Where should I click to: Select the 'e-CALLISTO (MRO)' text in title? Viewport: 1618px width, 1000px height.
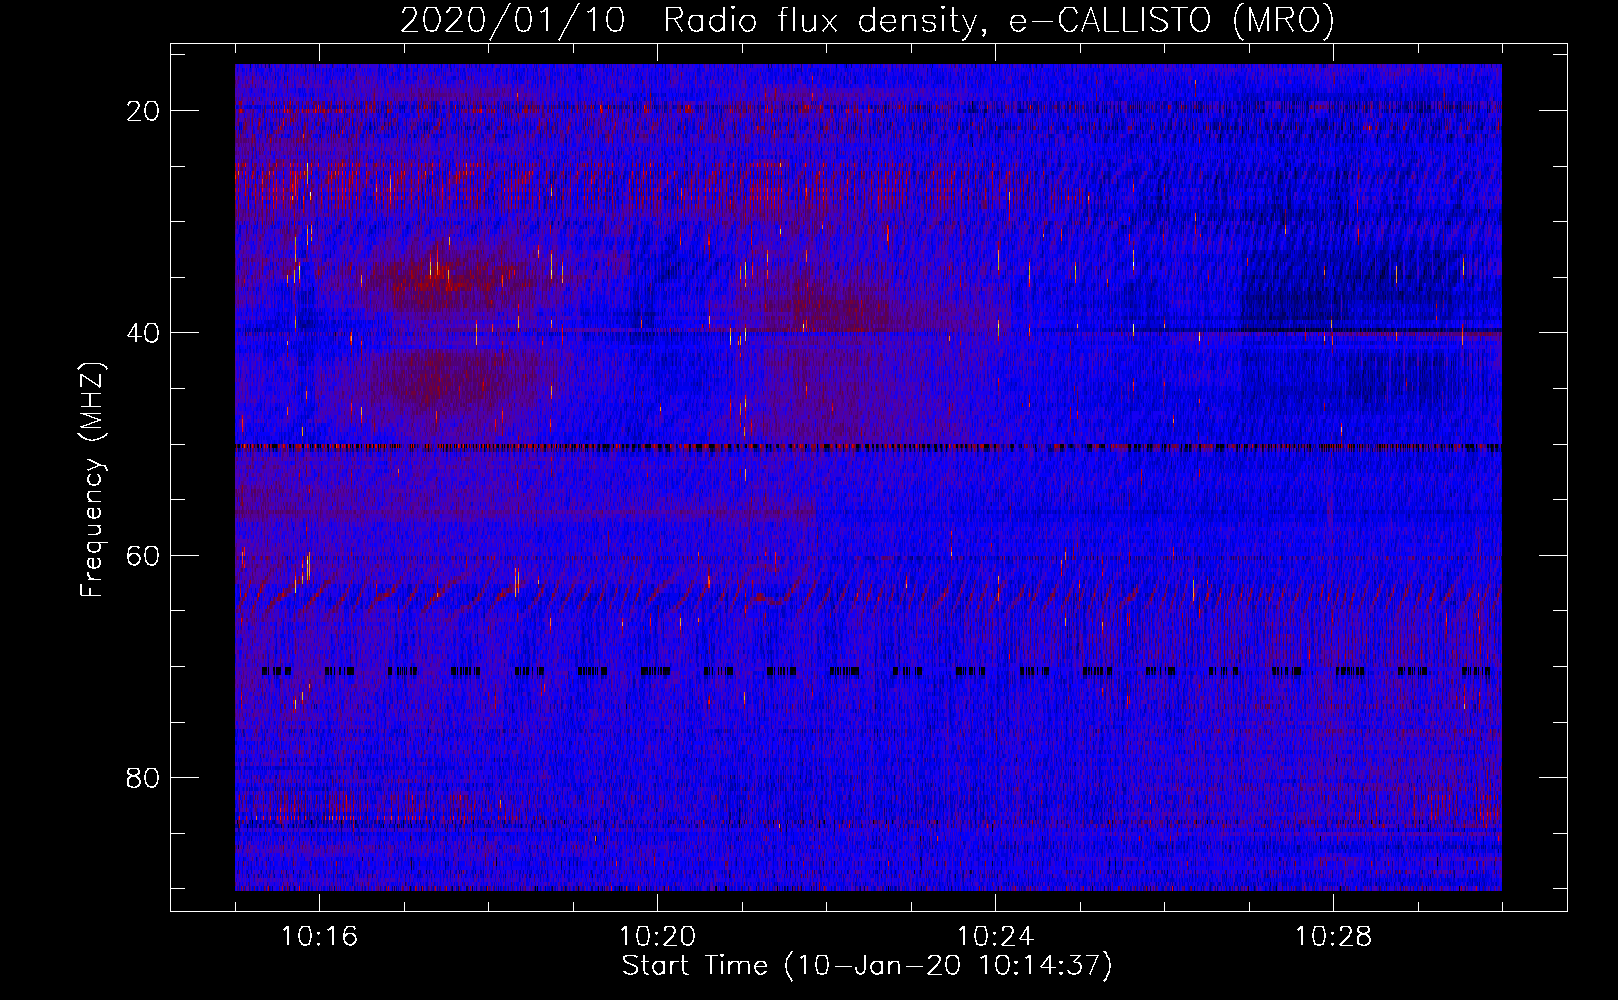click(1170, 20)
